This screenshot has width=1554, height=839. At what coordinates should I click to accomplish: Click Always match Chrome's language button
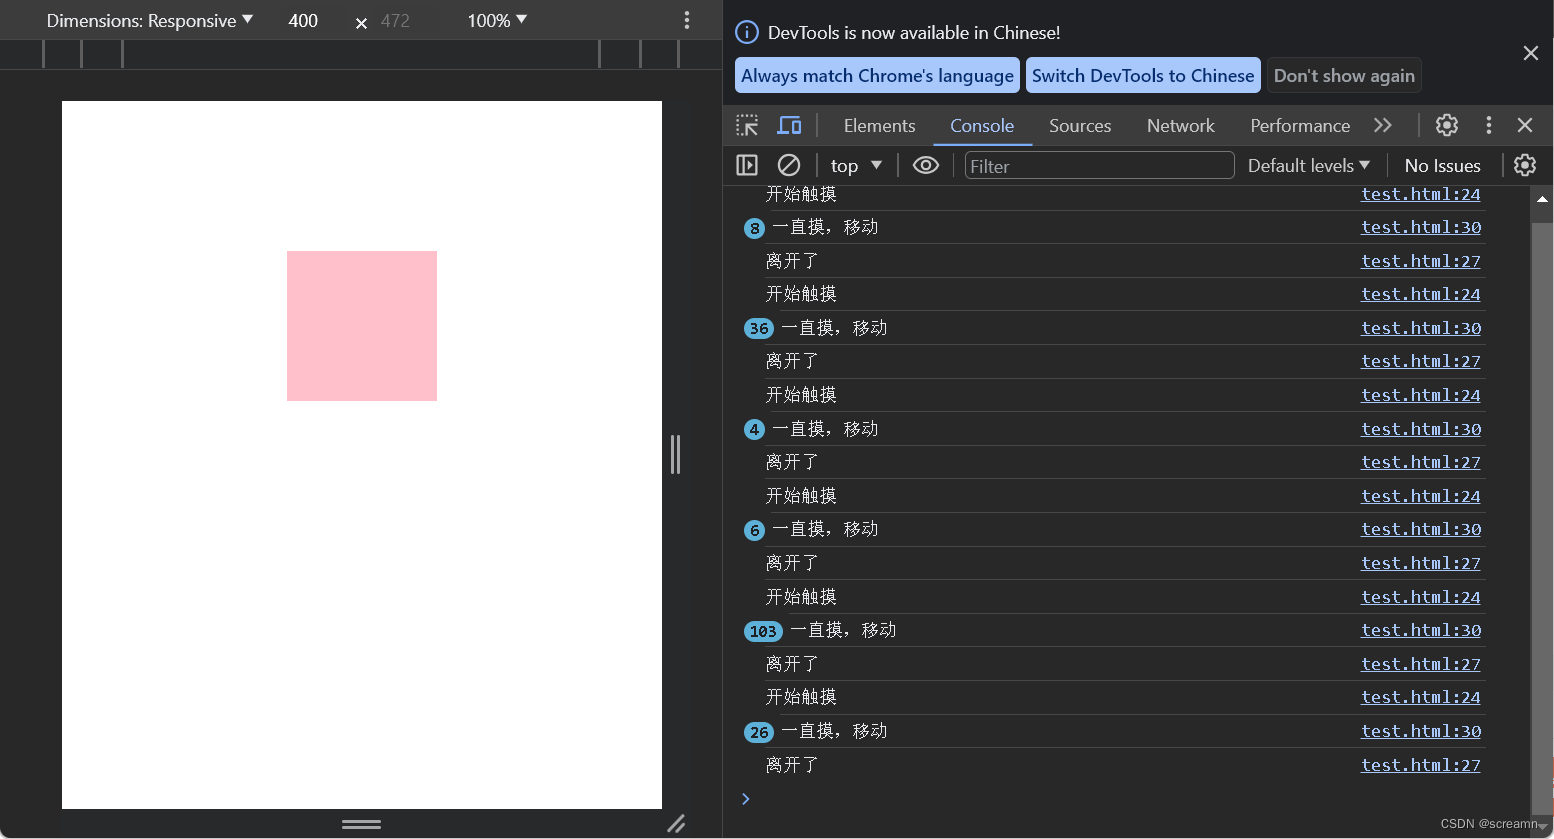click(877, 75)
